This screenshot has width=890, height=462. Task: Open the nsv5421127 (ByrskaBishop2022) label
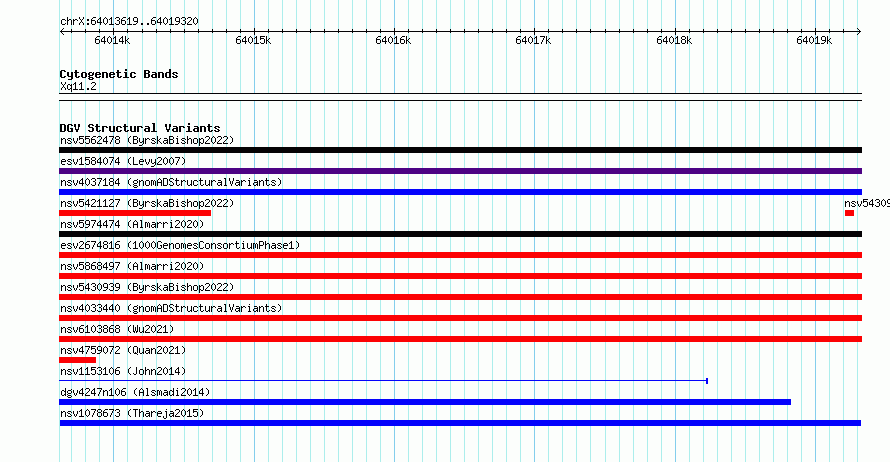[x=147, y=203]
